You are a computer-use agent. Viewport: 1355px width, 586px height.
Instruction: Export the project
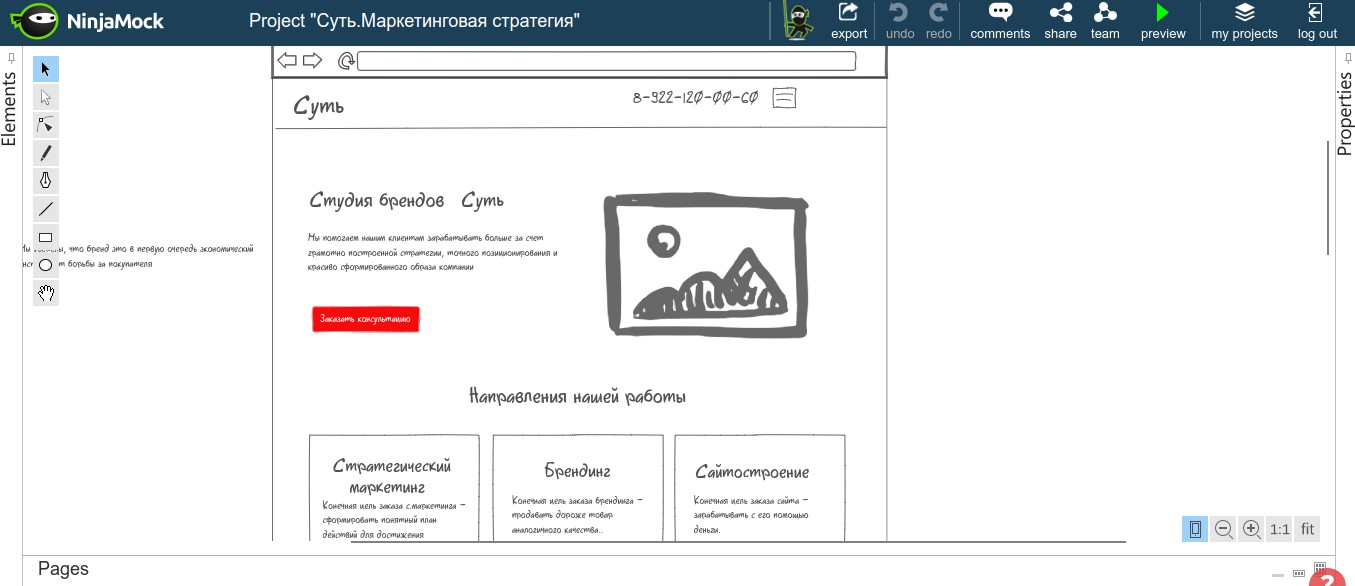tap(849, 21)
